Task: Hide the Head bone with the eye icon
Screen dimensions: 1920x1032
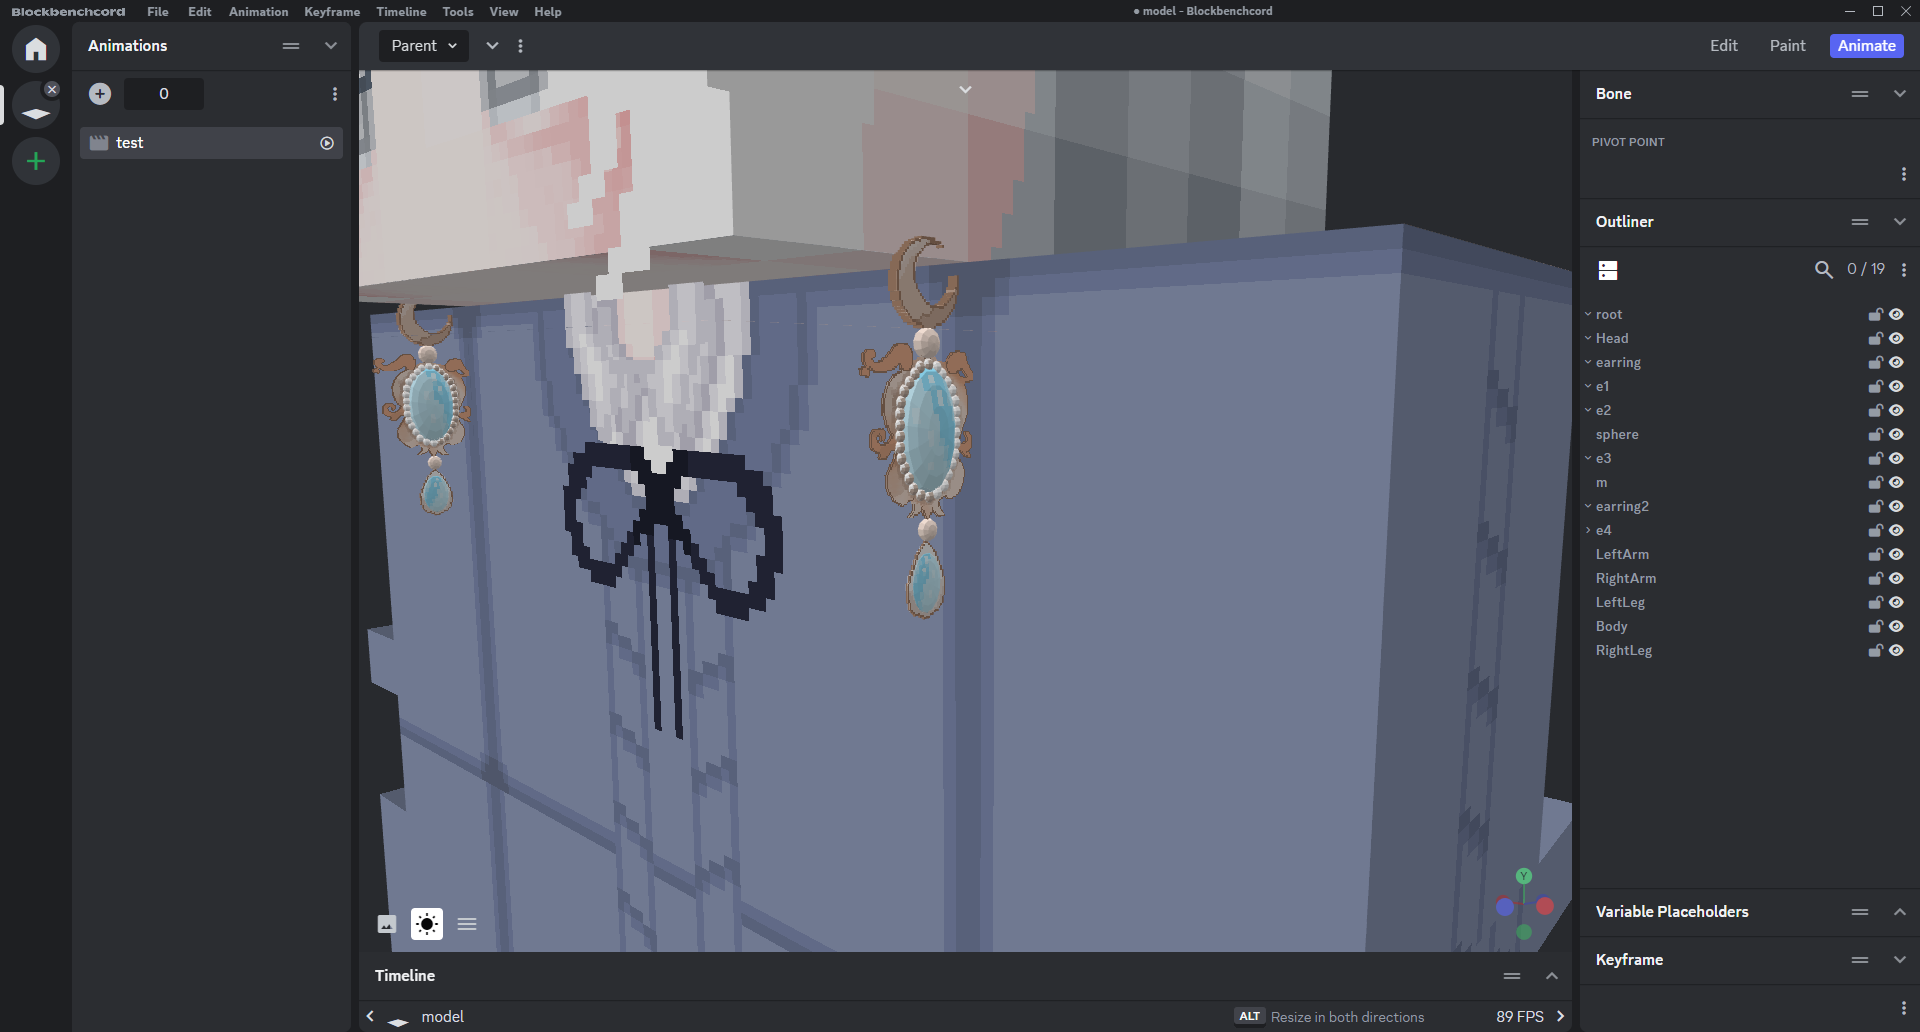Action: (1896, 339)
